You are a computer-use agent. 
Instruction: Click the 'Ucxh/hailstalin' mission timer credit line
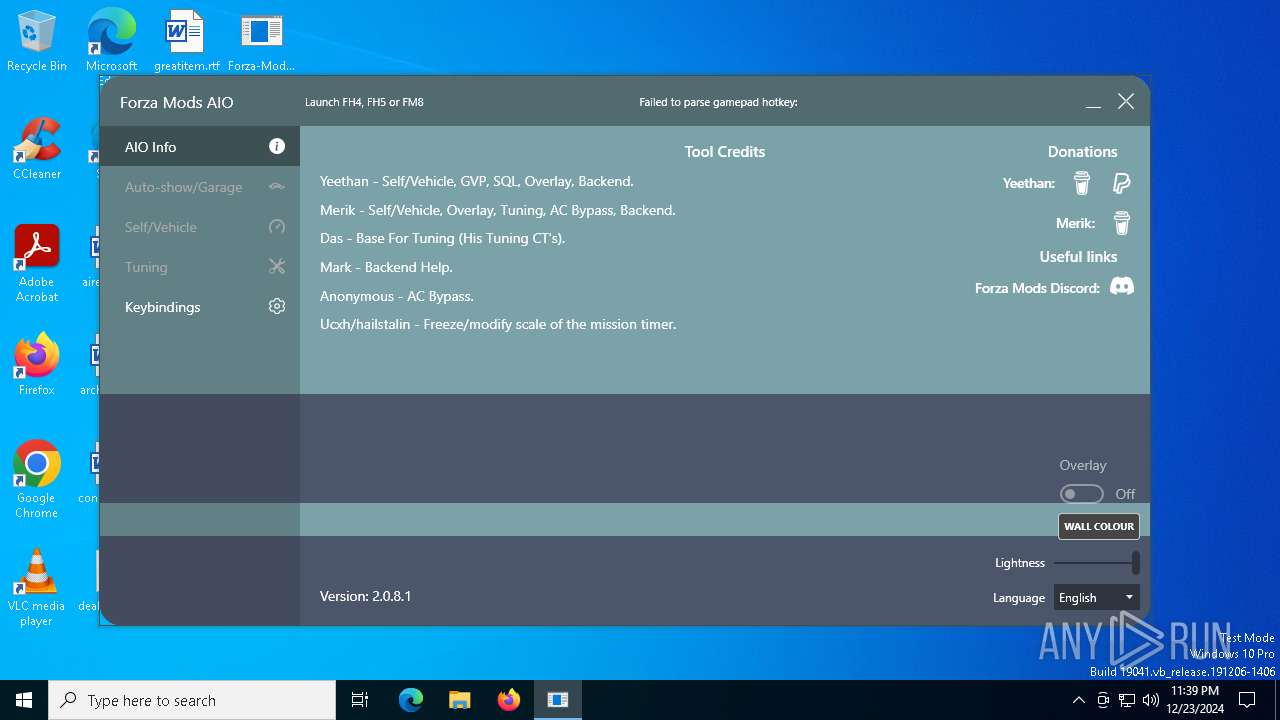498,324
